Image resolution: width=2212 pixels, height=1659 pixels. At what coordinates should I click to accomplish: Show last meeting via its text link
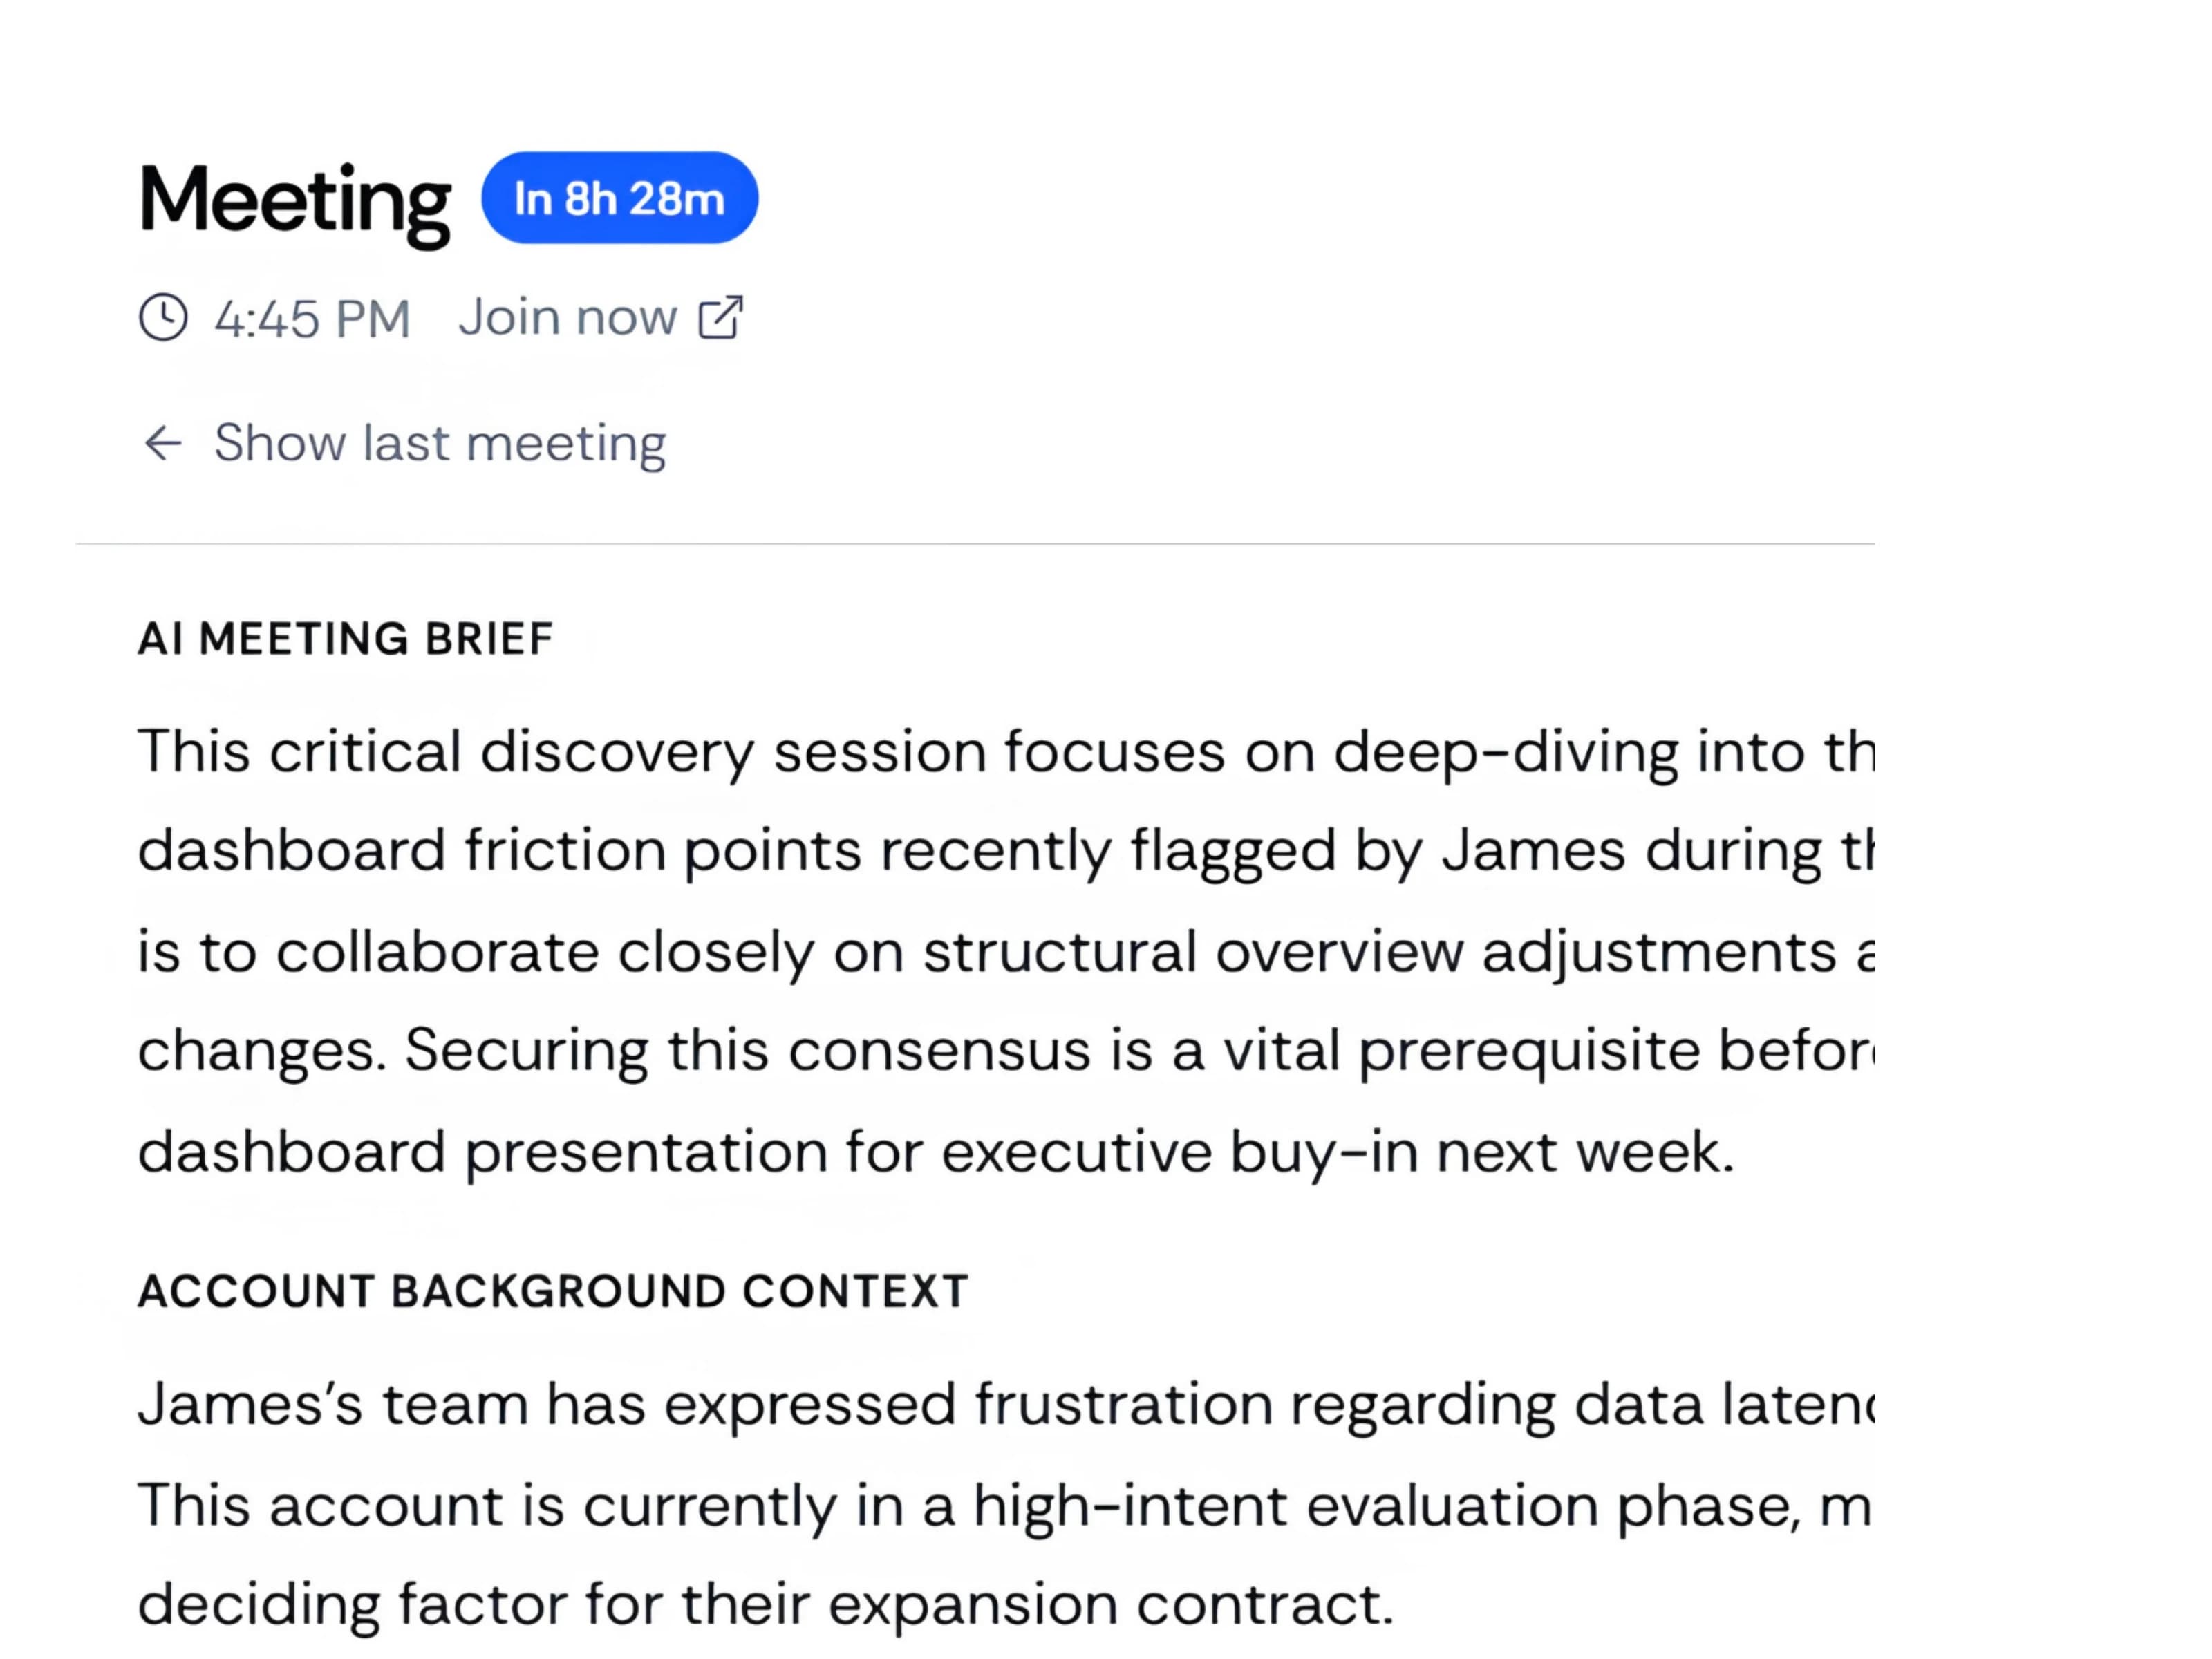pyautogui.click(x=440, y=443)
